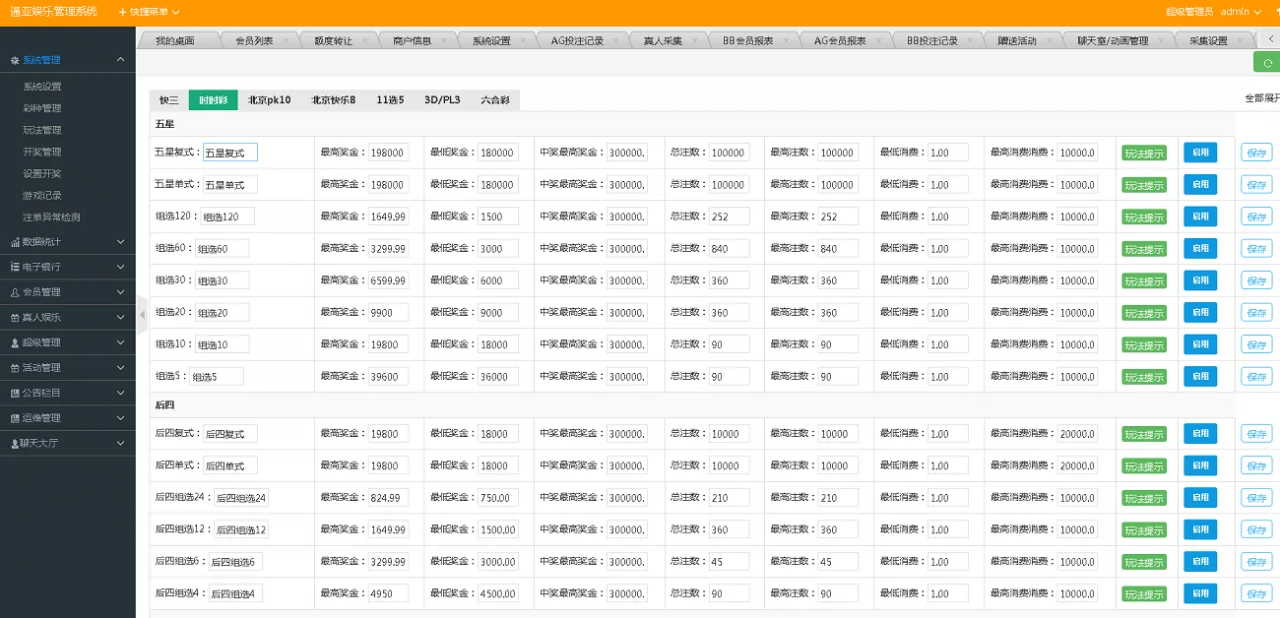Open the admin user dropdown

point(1241,12)
